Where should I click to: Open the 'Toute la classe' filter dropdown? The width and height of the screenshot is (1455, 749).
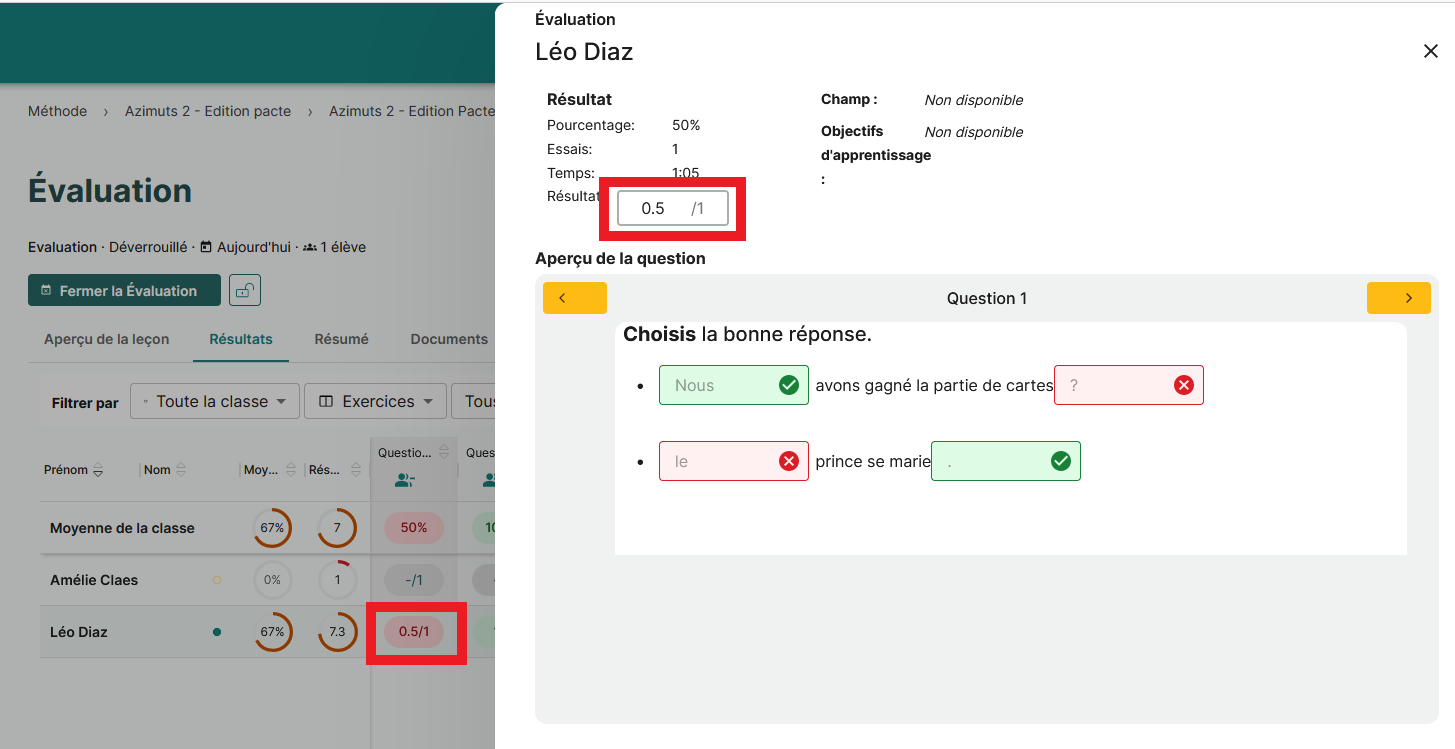[x=215, y=401]
